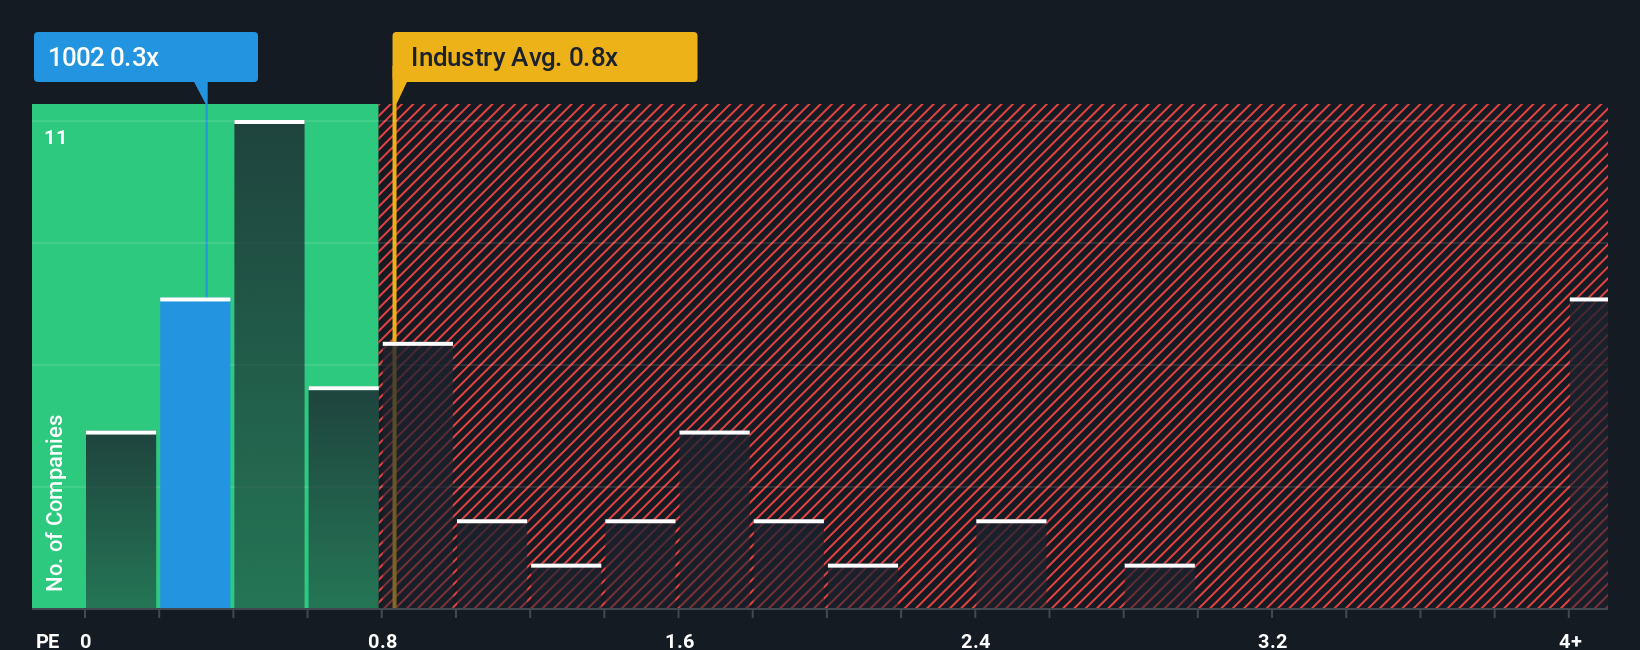Select the bar above the 2.4 axis label

pos(1011,564)
